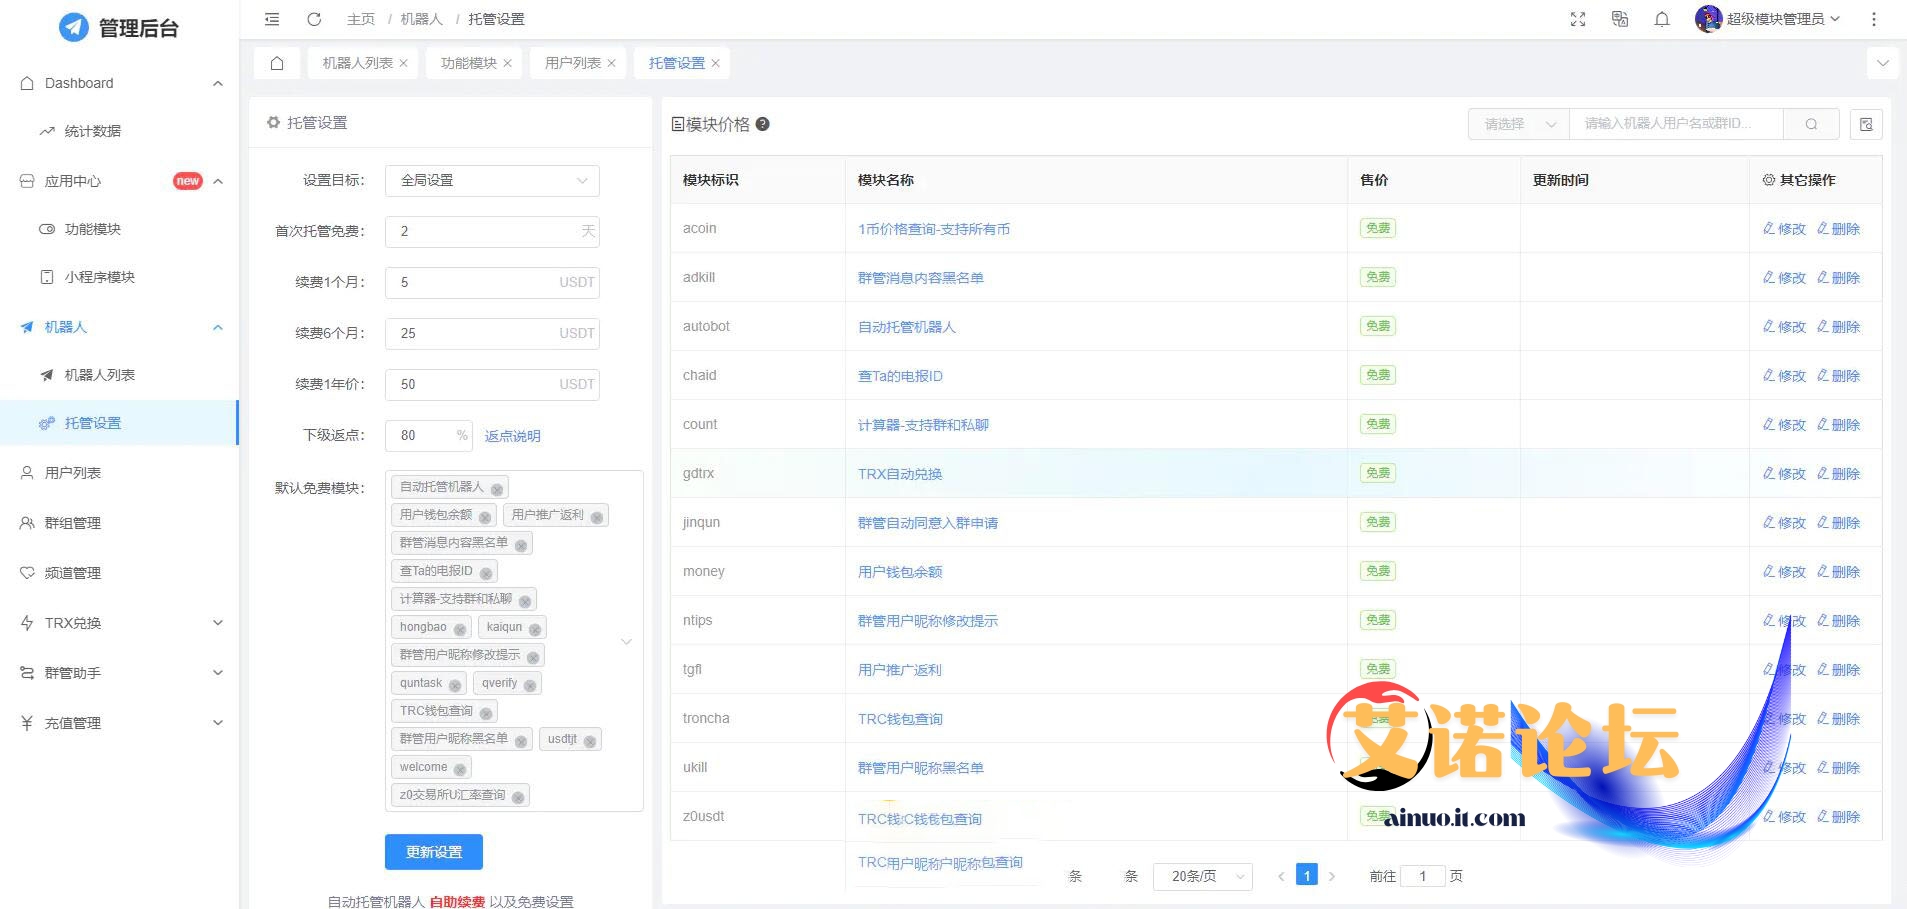Edit the acoin module row
Image resolution: width=1907 pixels, height=909 pixels.
click(x=1784, y=229)
